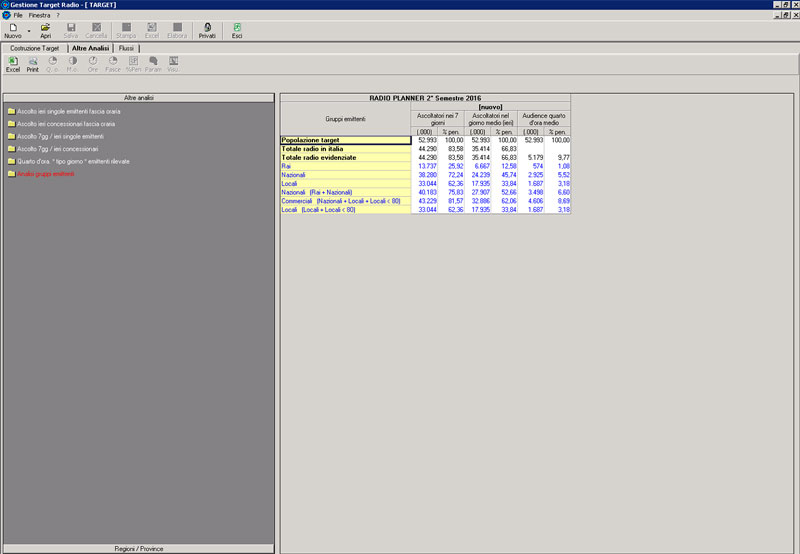800x554 pixels.
Task: Click the Privati toolbar icon
Action: pyautogui.click(x=207, y=30)
